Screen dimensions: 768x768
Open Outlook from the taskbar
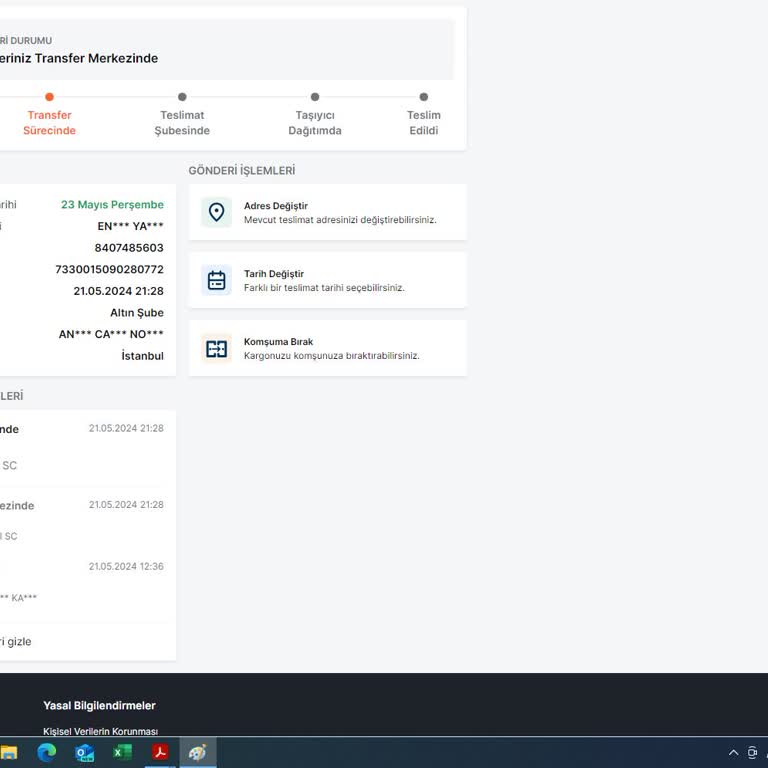pyautogui.click(x=85, y=753)
